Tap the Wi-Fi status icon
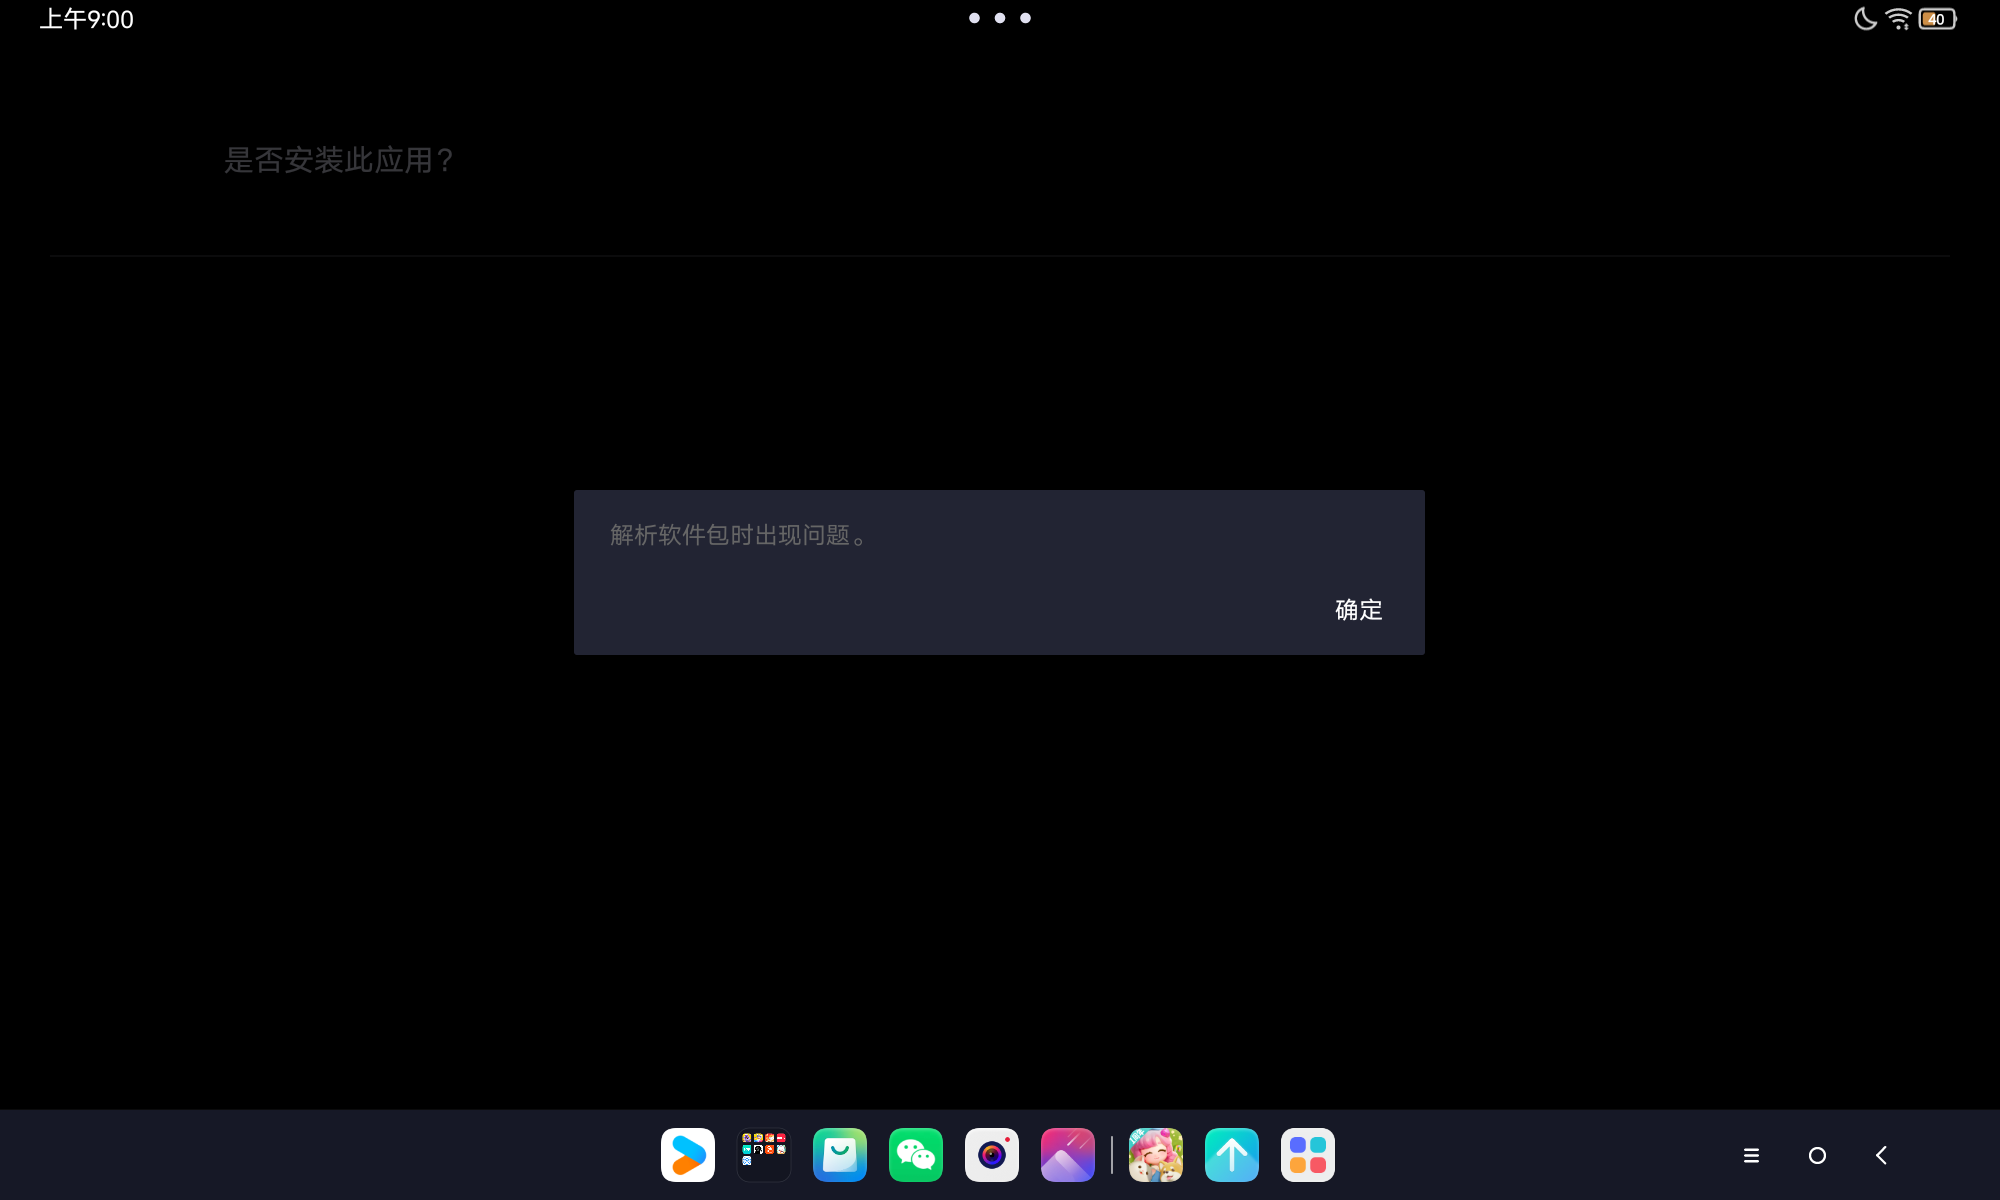 click(1897, 19)
